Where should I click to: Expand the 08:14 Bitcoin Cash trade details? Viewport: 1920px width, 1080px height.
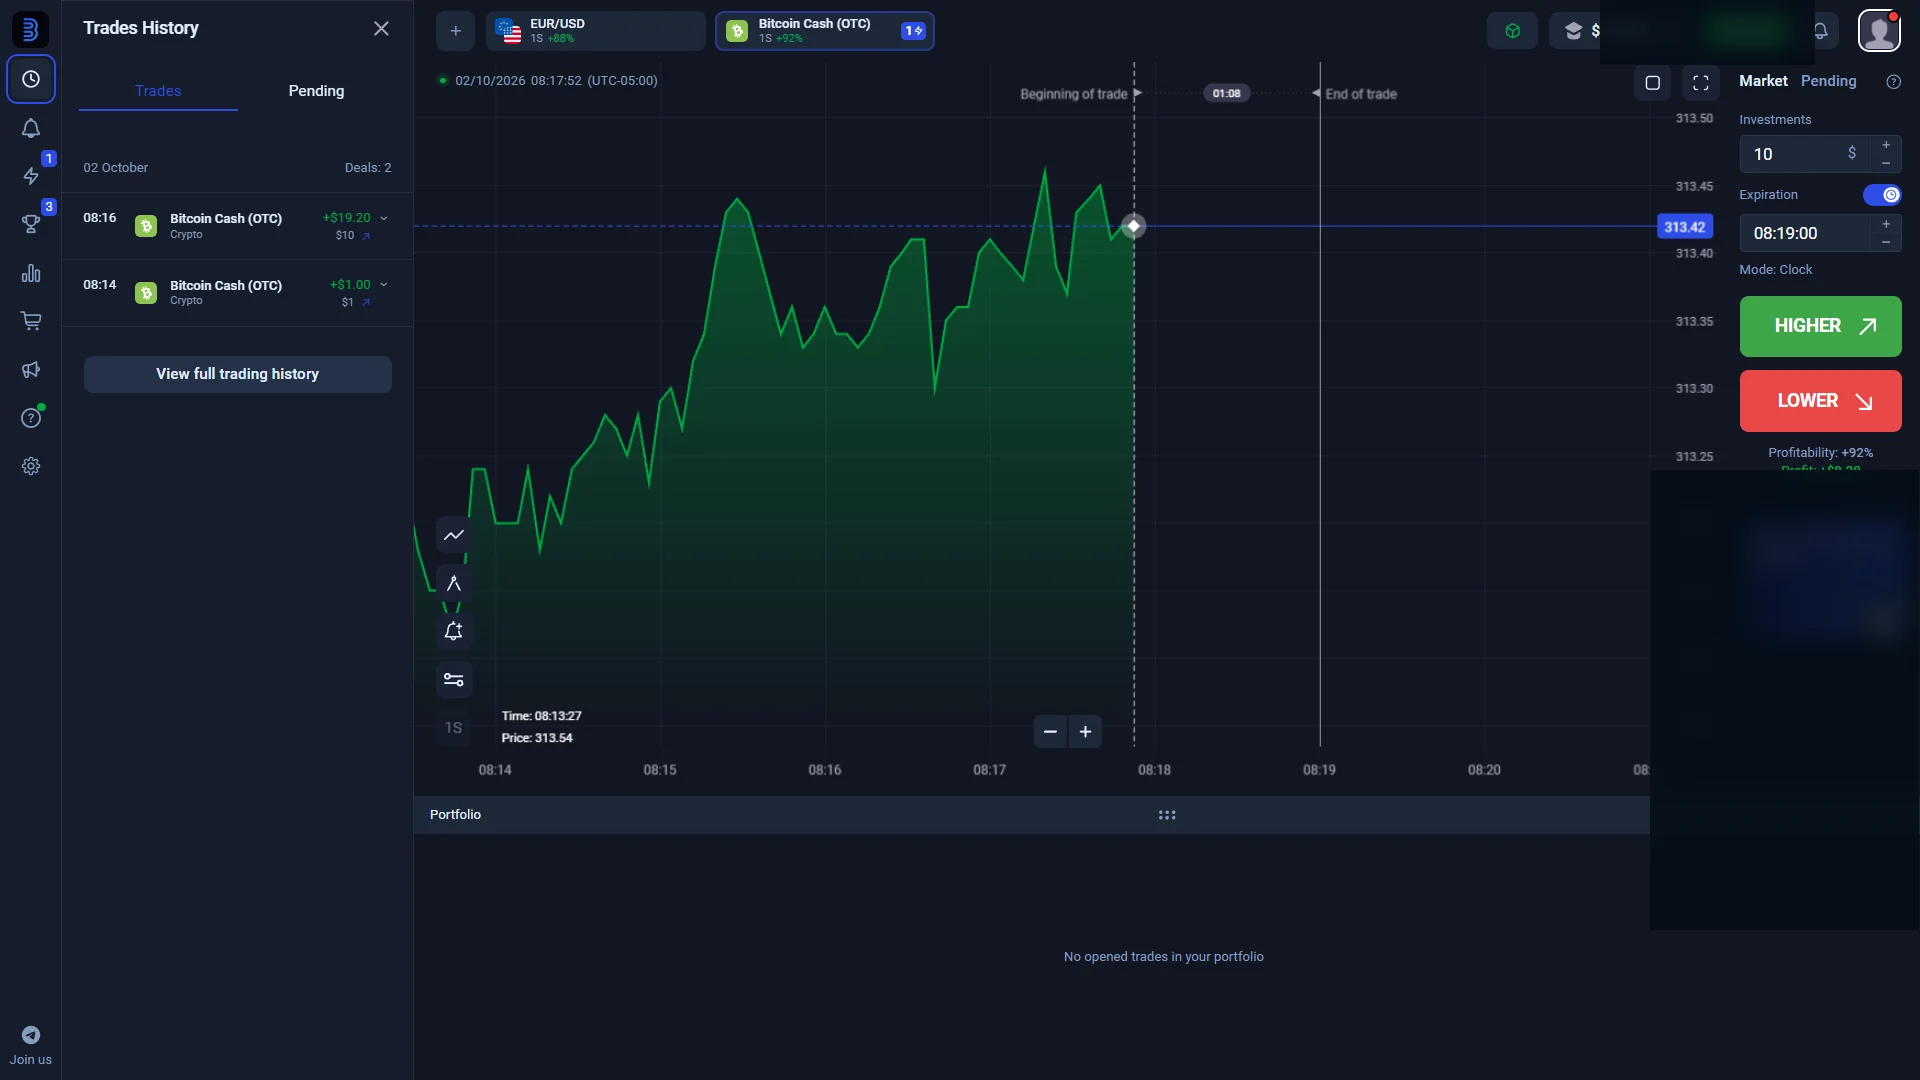[x=383, y=285]
